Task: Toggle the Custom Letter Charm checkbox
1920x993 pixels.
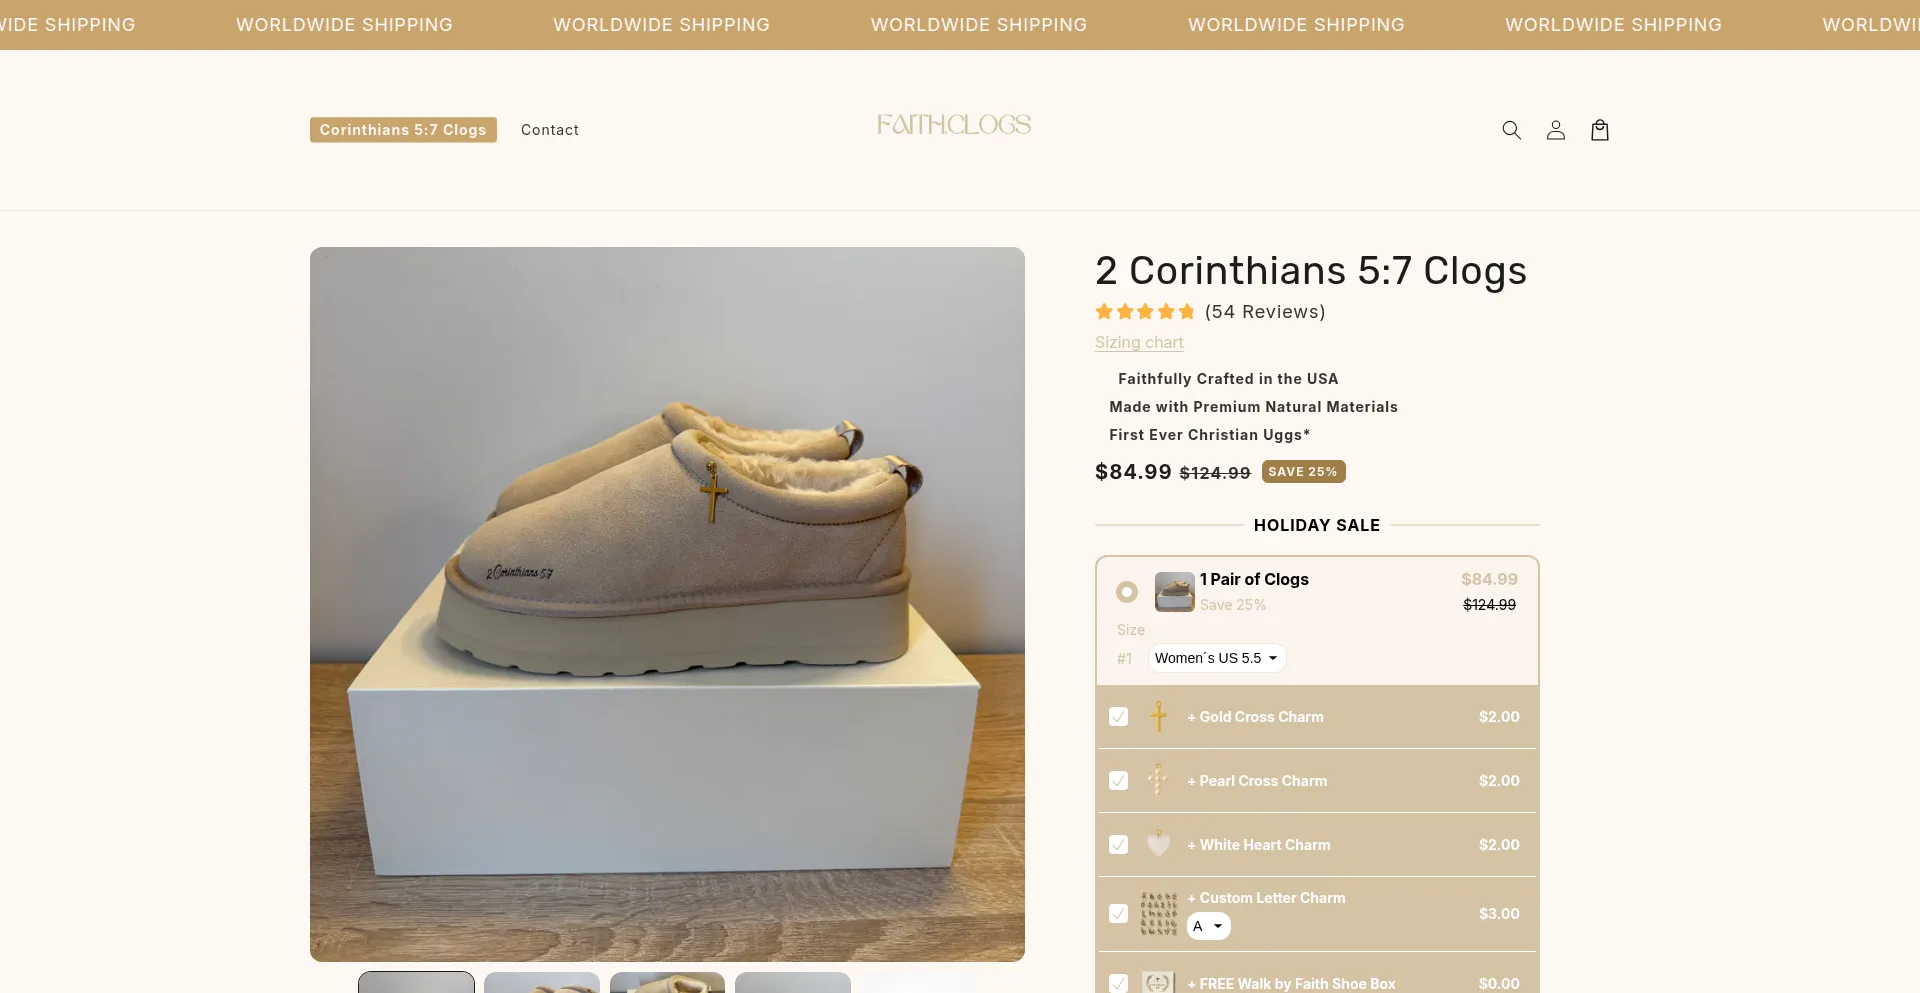Action: (1119, 914)
